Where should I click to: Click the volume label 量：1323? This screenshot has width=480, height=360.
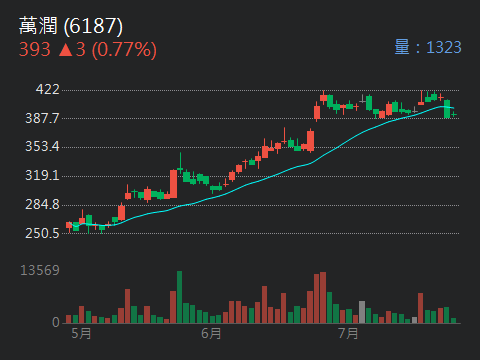(x=428, y=47)
